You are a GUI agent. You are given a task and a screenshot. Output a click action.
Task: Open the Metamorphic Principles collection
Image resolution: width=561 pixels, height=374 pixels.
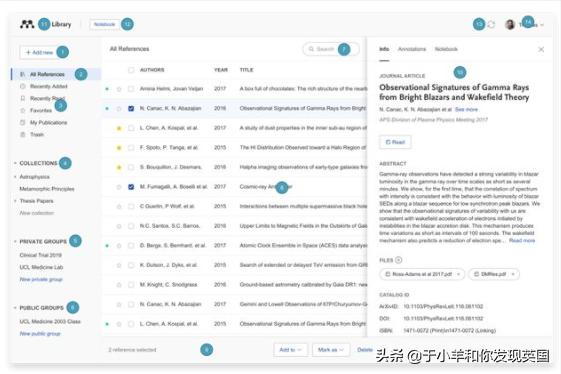[47, 189]
